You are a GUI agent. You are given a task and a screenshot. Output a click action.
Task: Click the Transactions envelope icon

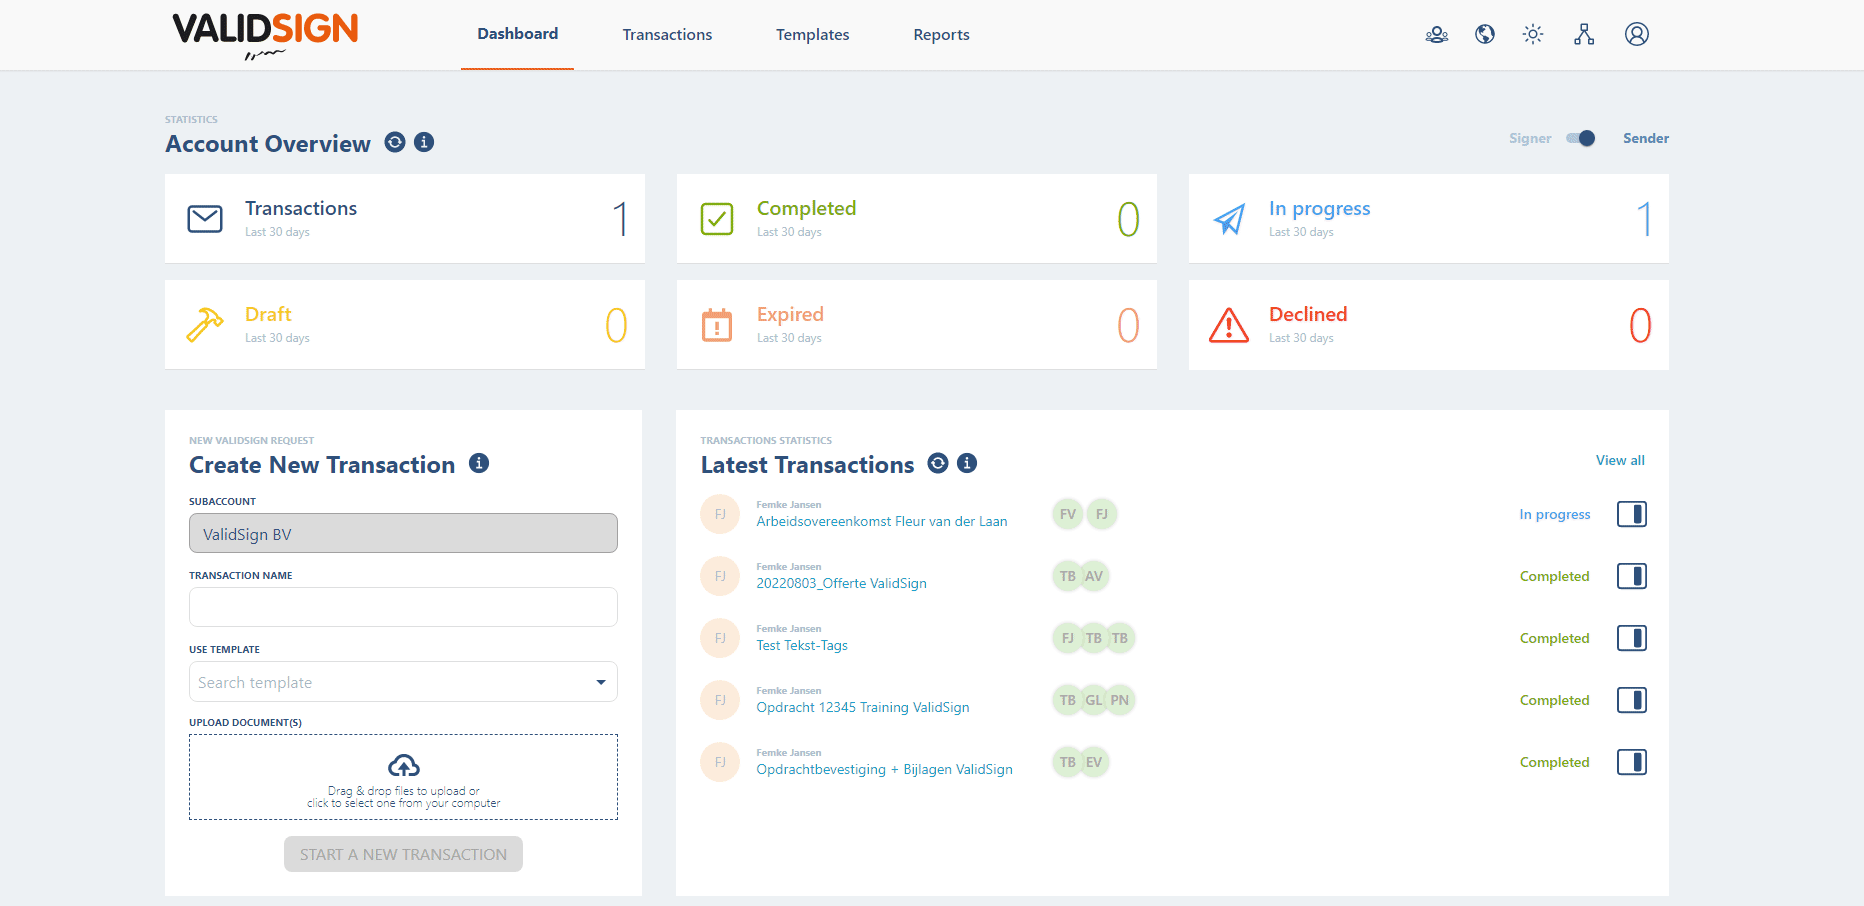205,219
